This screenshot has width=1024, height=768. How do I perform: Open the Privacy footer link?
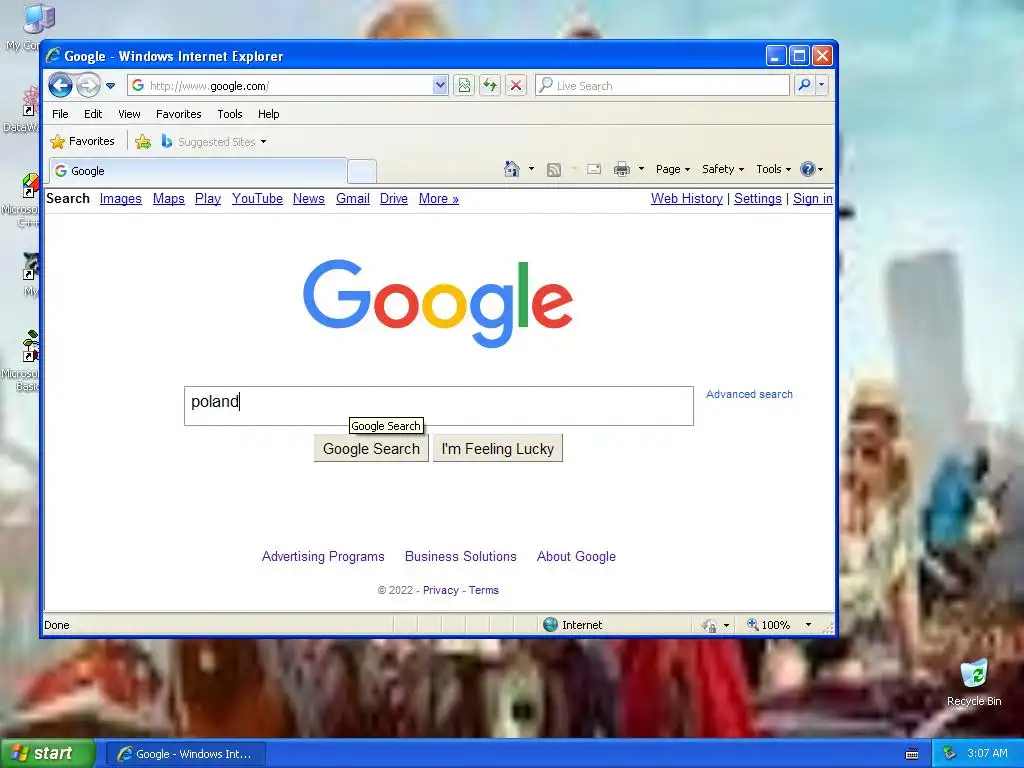tap(441, 590)
